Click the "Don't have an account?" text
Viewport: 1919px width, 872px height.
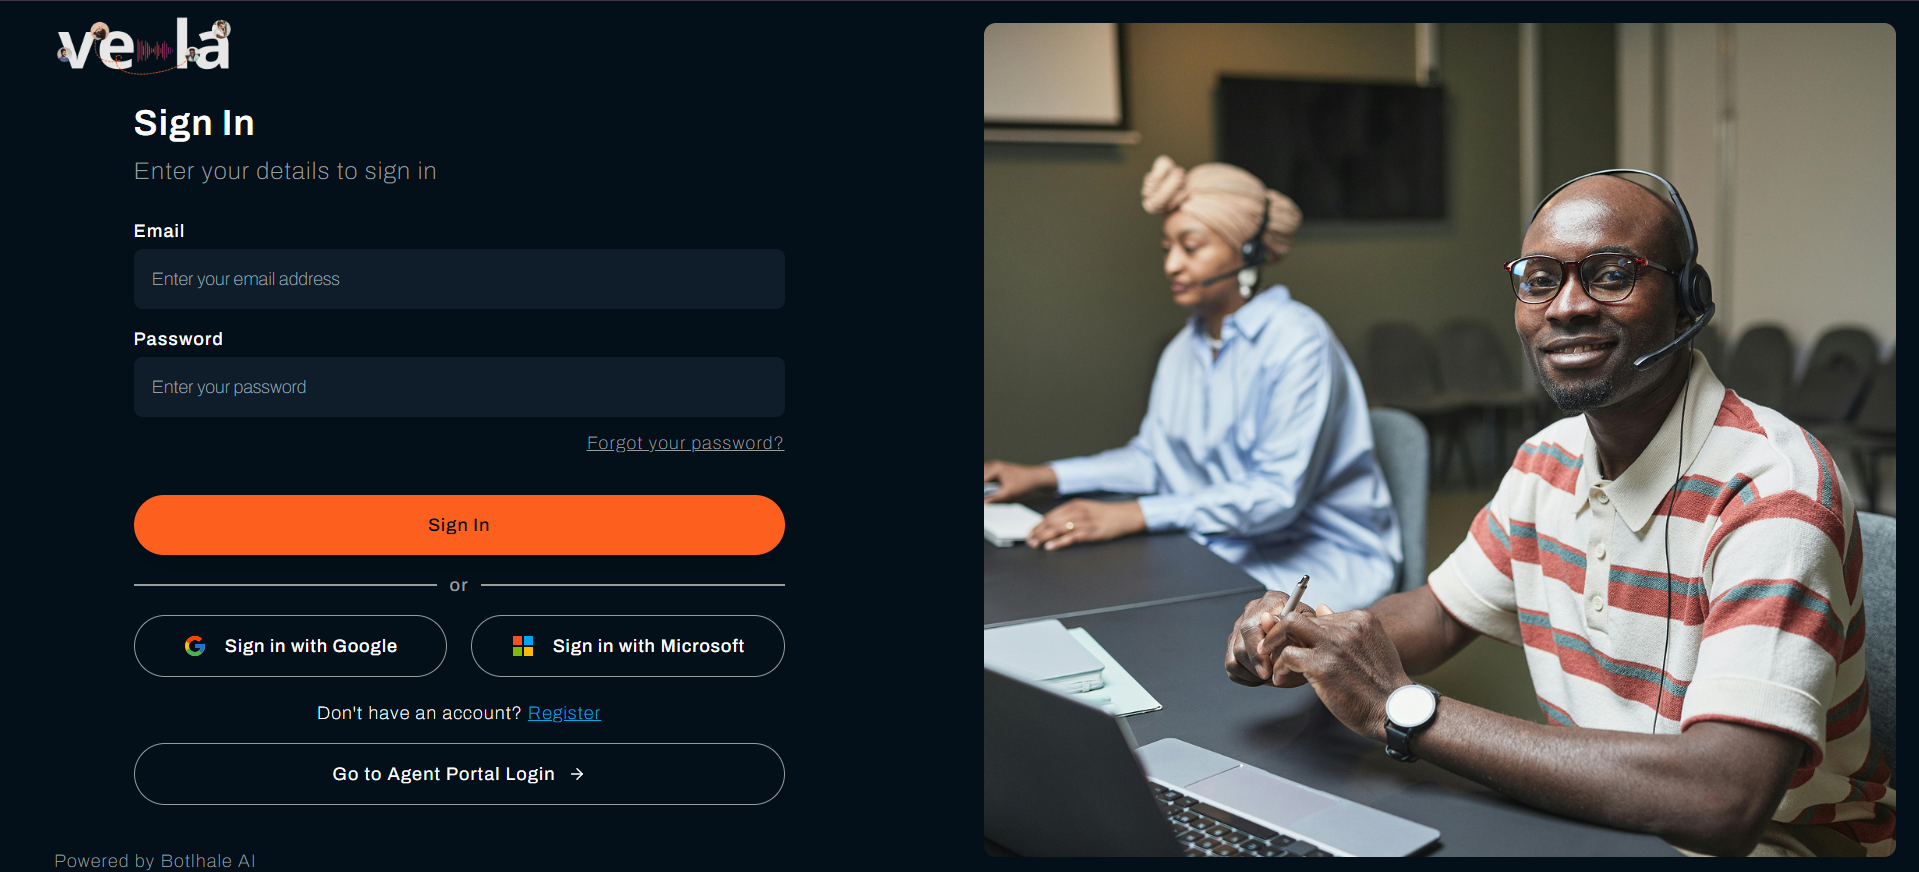(x=419, y=713)
